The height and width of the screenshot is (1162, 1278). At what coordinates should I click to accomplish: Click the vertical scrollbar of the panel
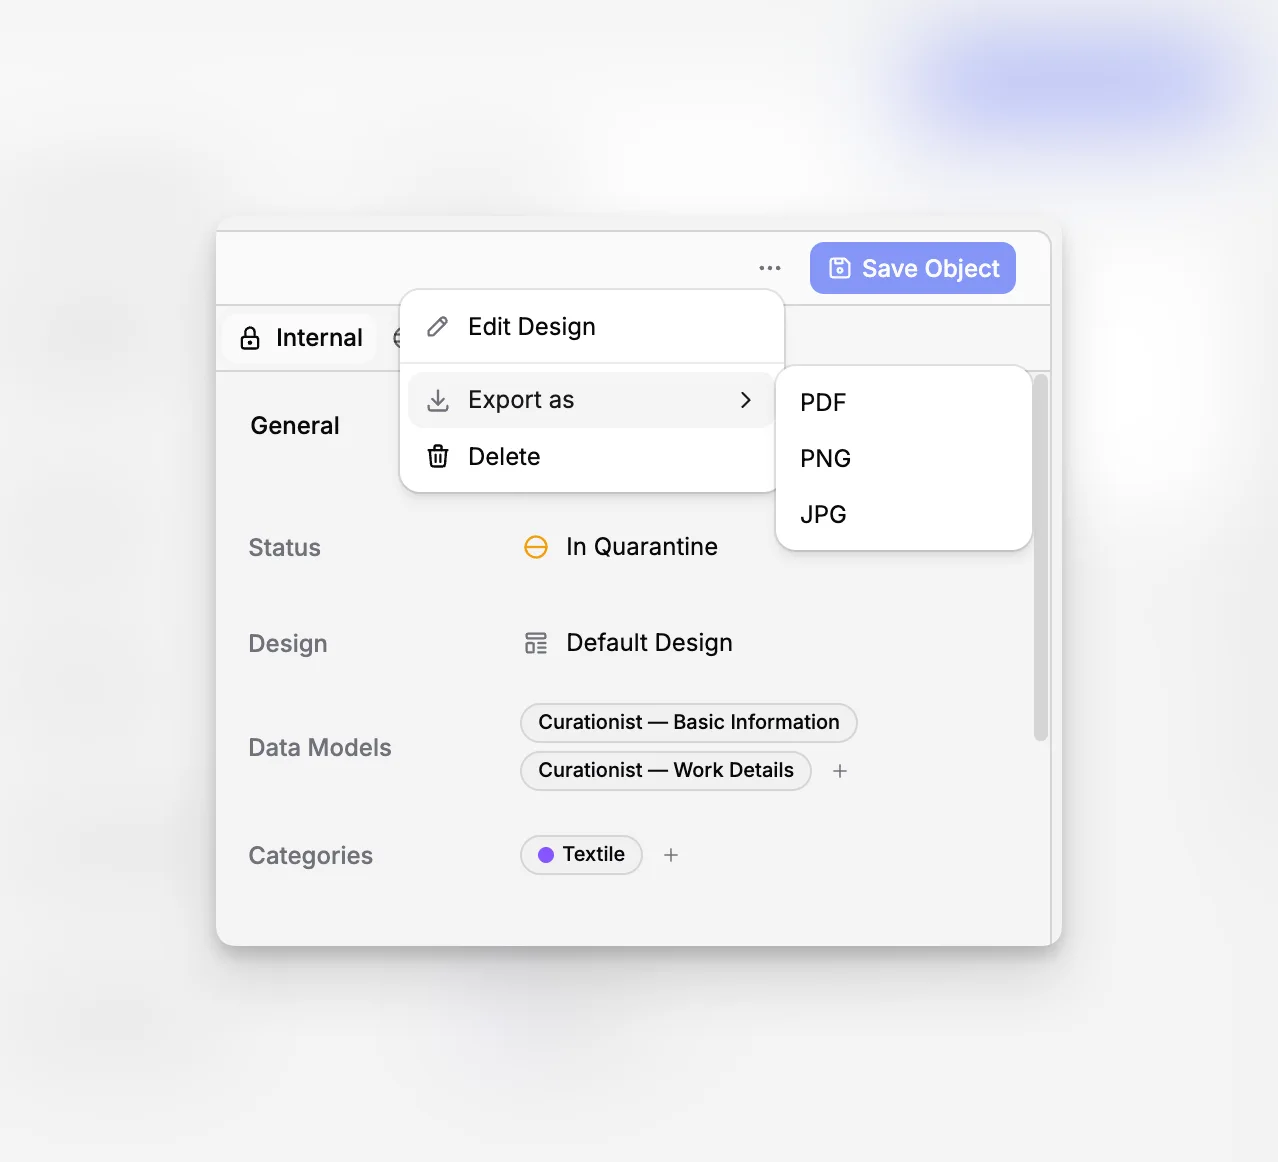tap(1041, 557)
